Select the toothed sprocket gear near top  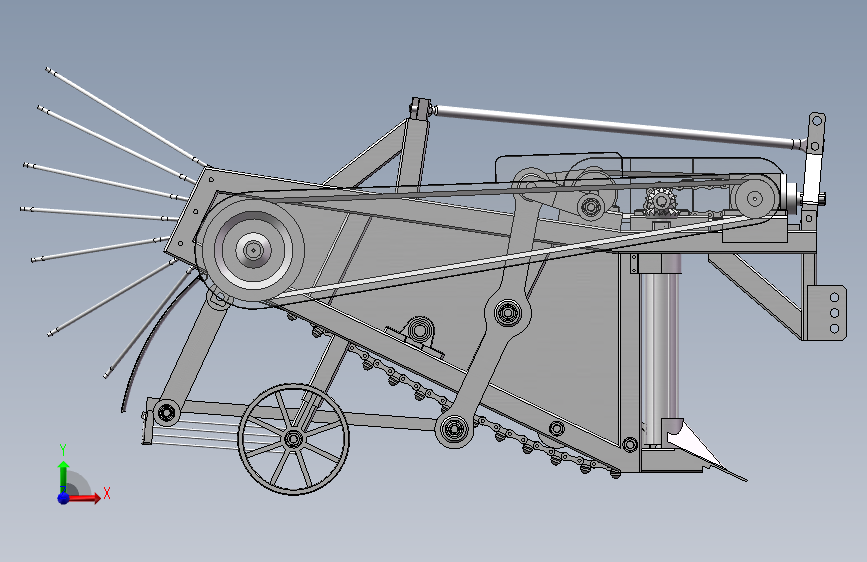660,201
